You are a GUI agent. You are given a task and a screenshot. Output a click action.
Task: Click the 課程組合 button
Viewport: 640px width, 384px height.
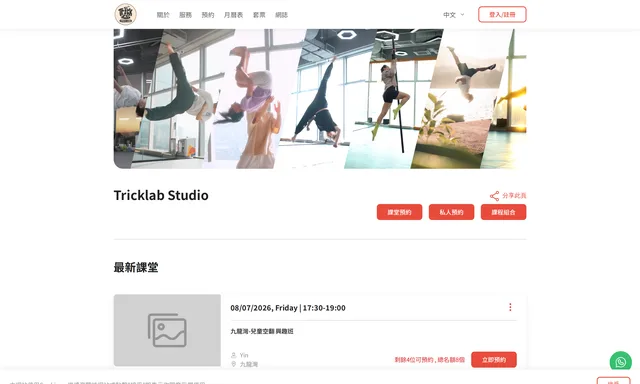tap(503, 212)
